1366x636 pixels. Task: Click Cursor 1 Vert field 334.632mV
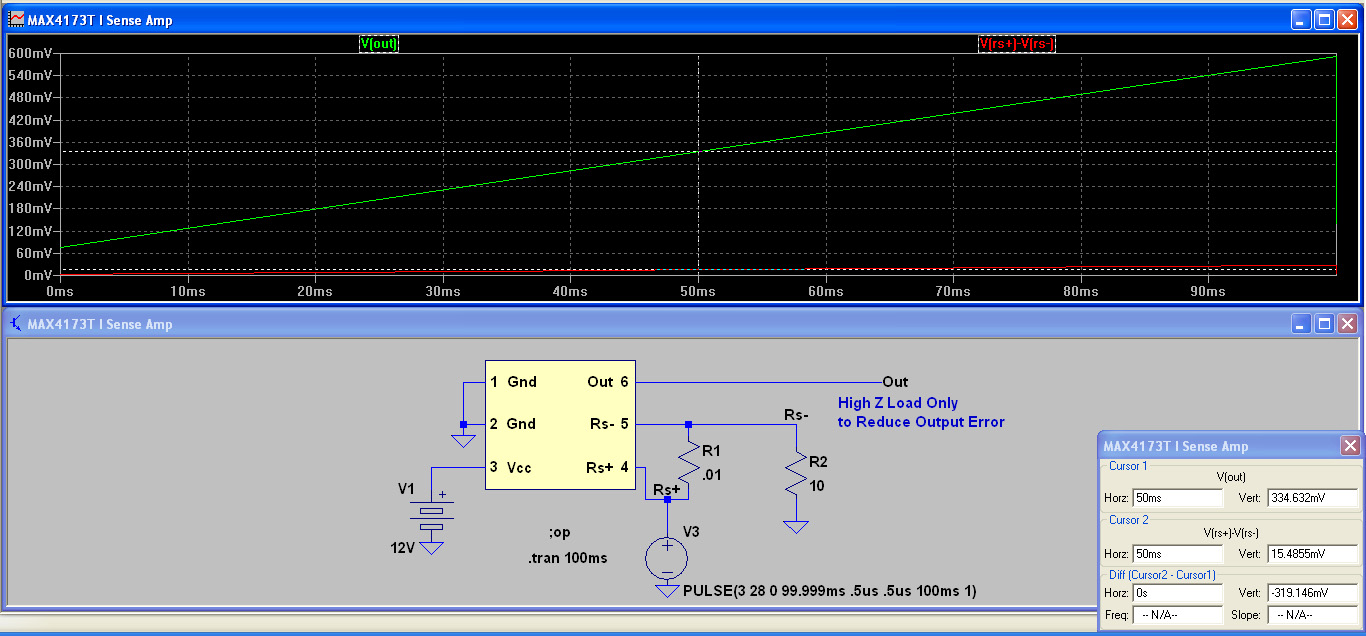coord(1312,498)
